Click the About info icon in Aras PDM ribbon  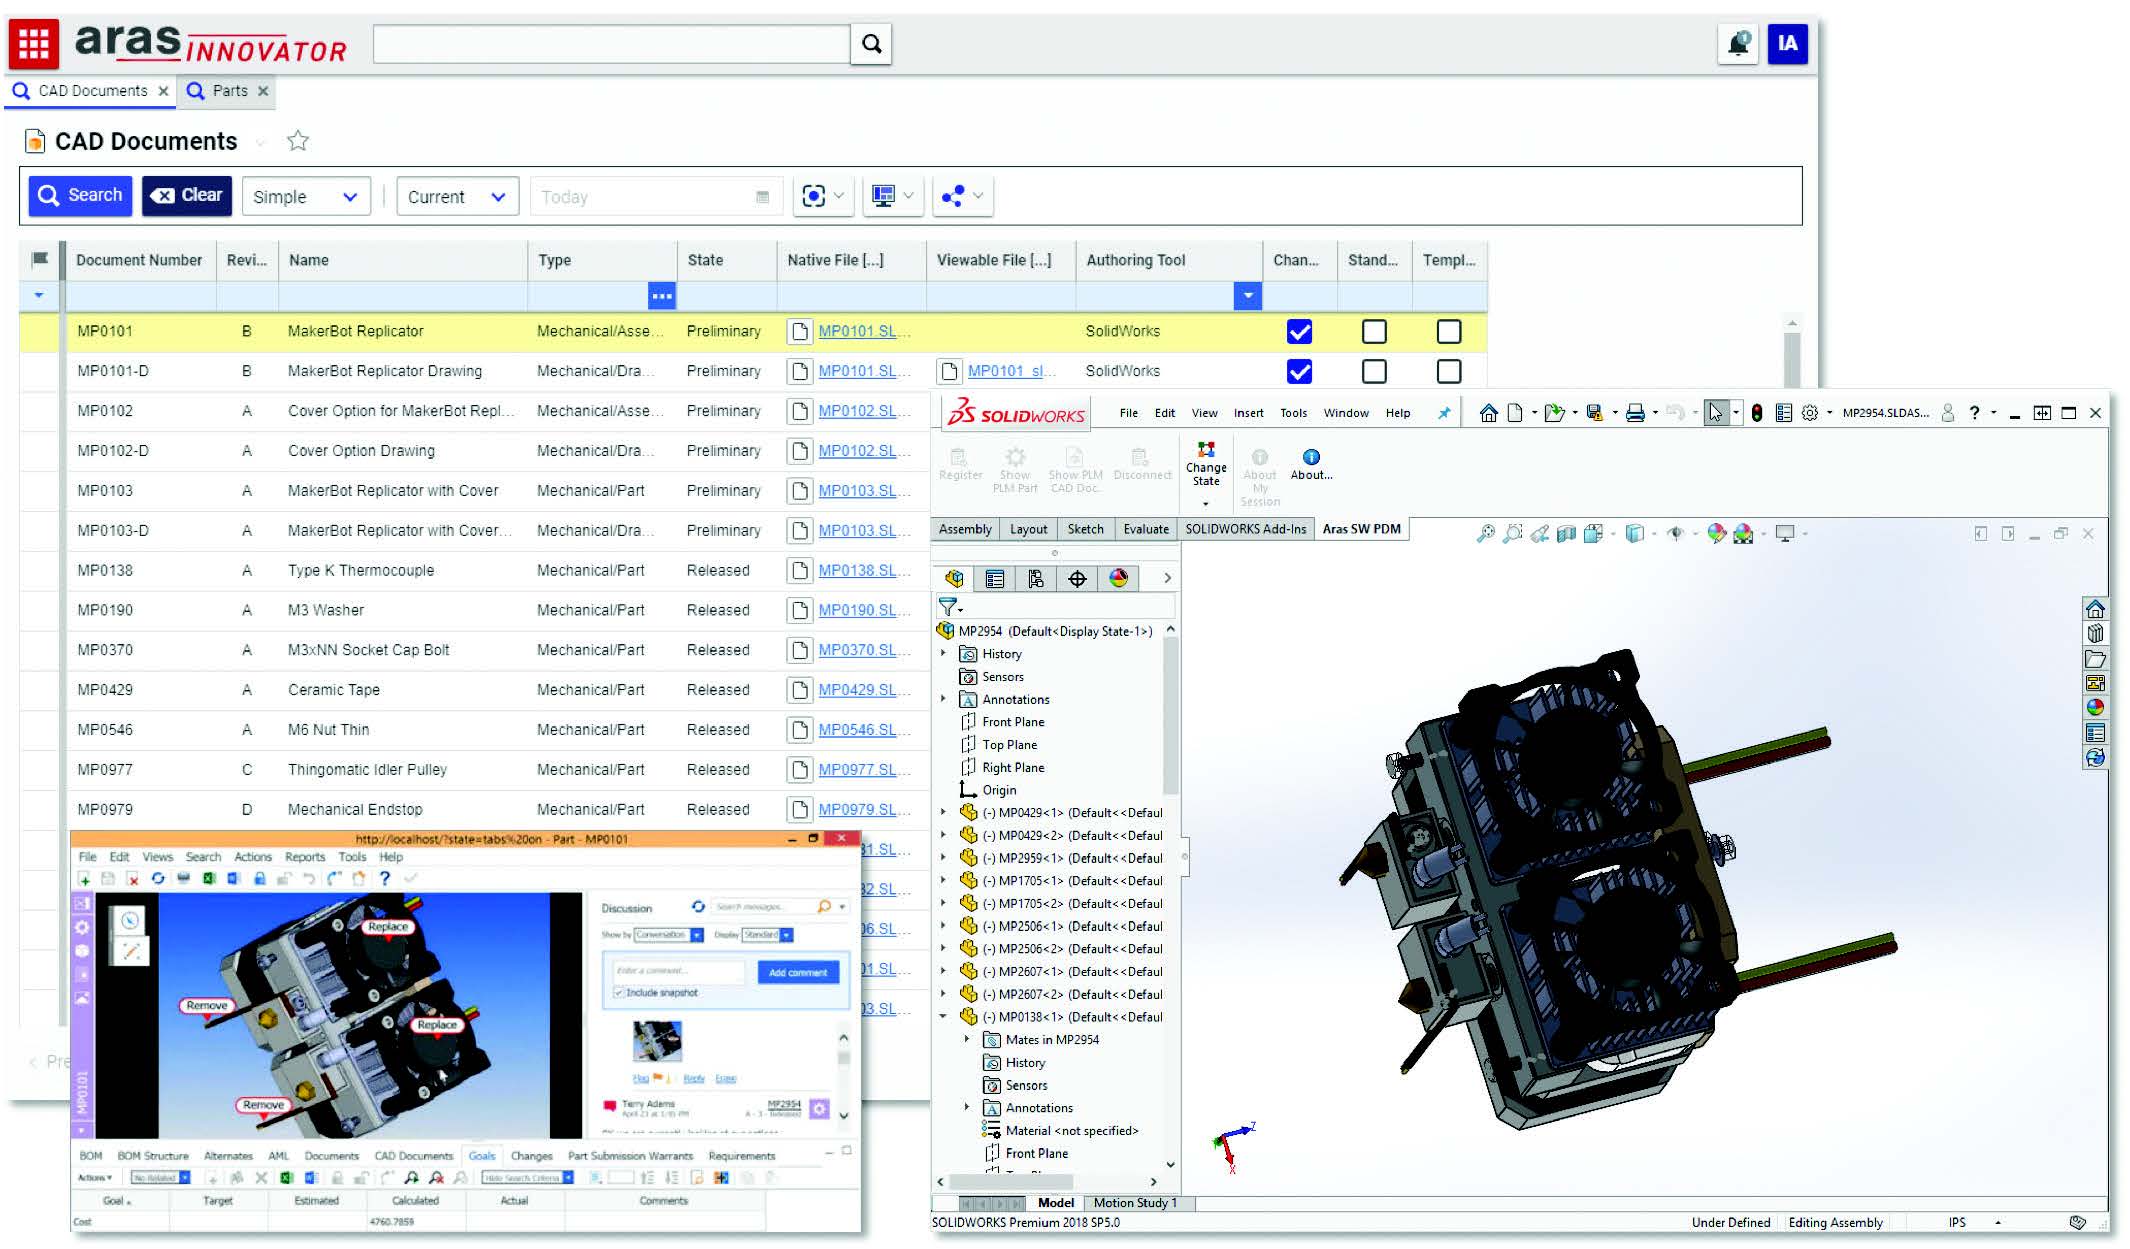pos(1311,458)
